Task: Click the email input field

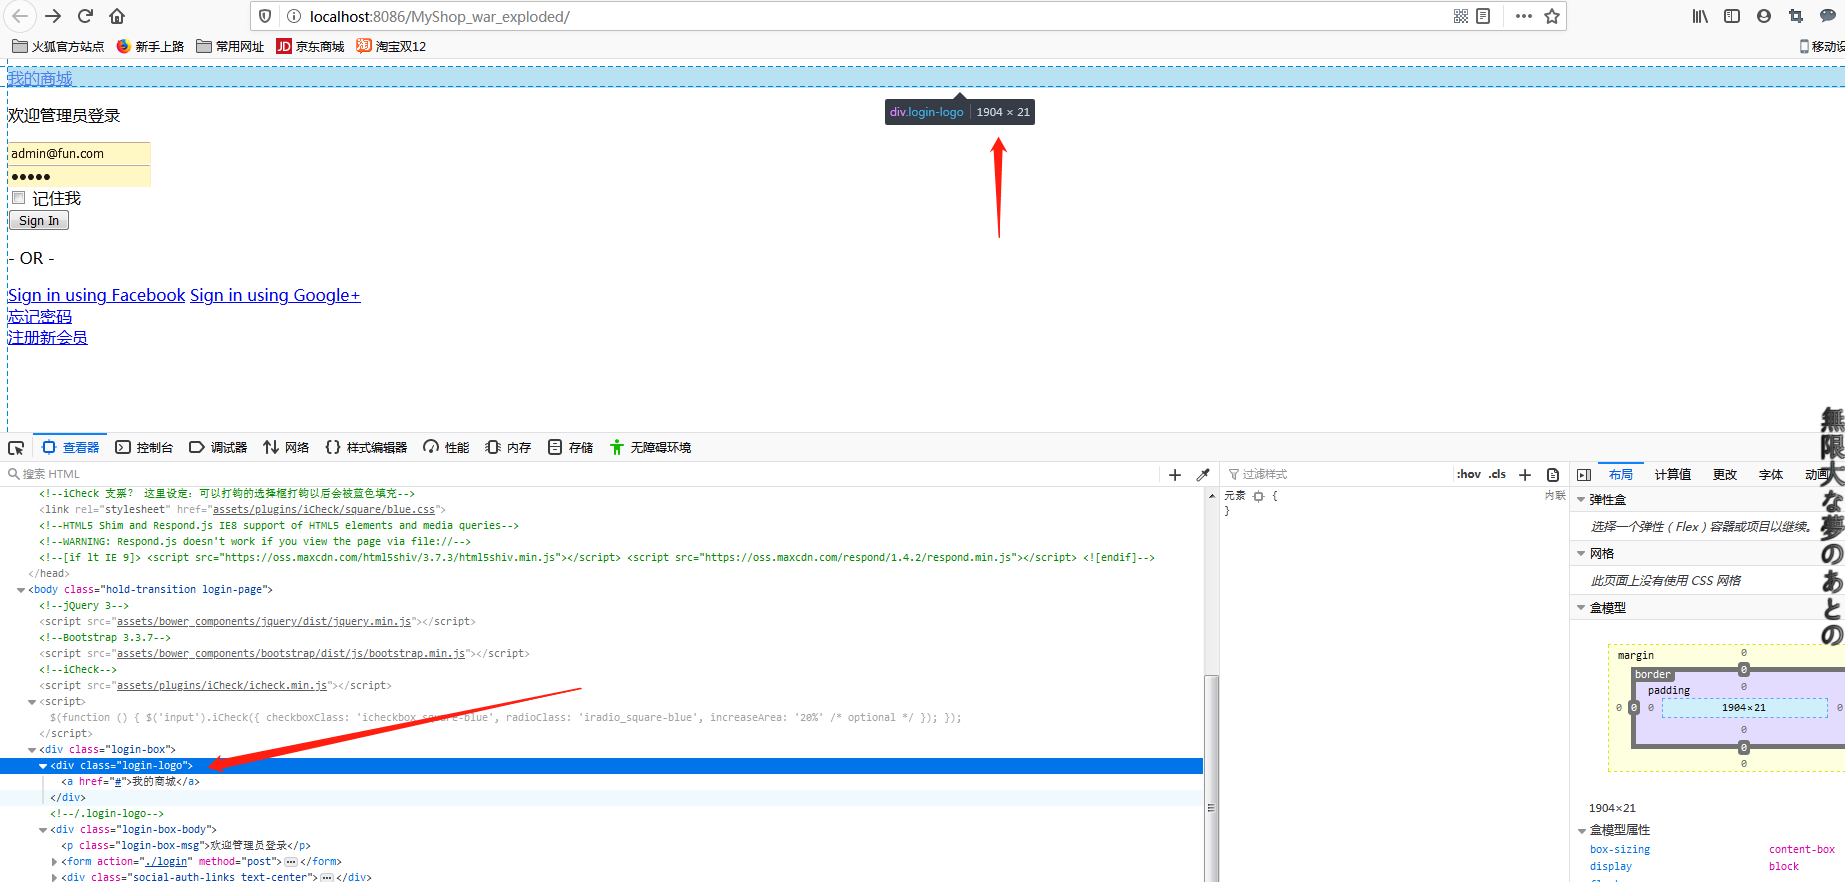Action: (79, 153)
